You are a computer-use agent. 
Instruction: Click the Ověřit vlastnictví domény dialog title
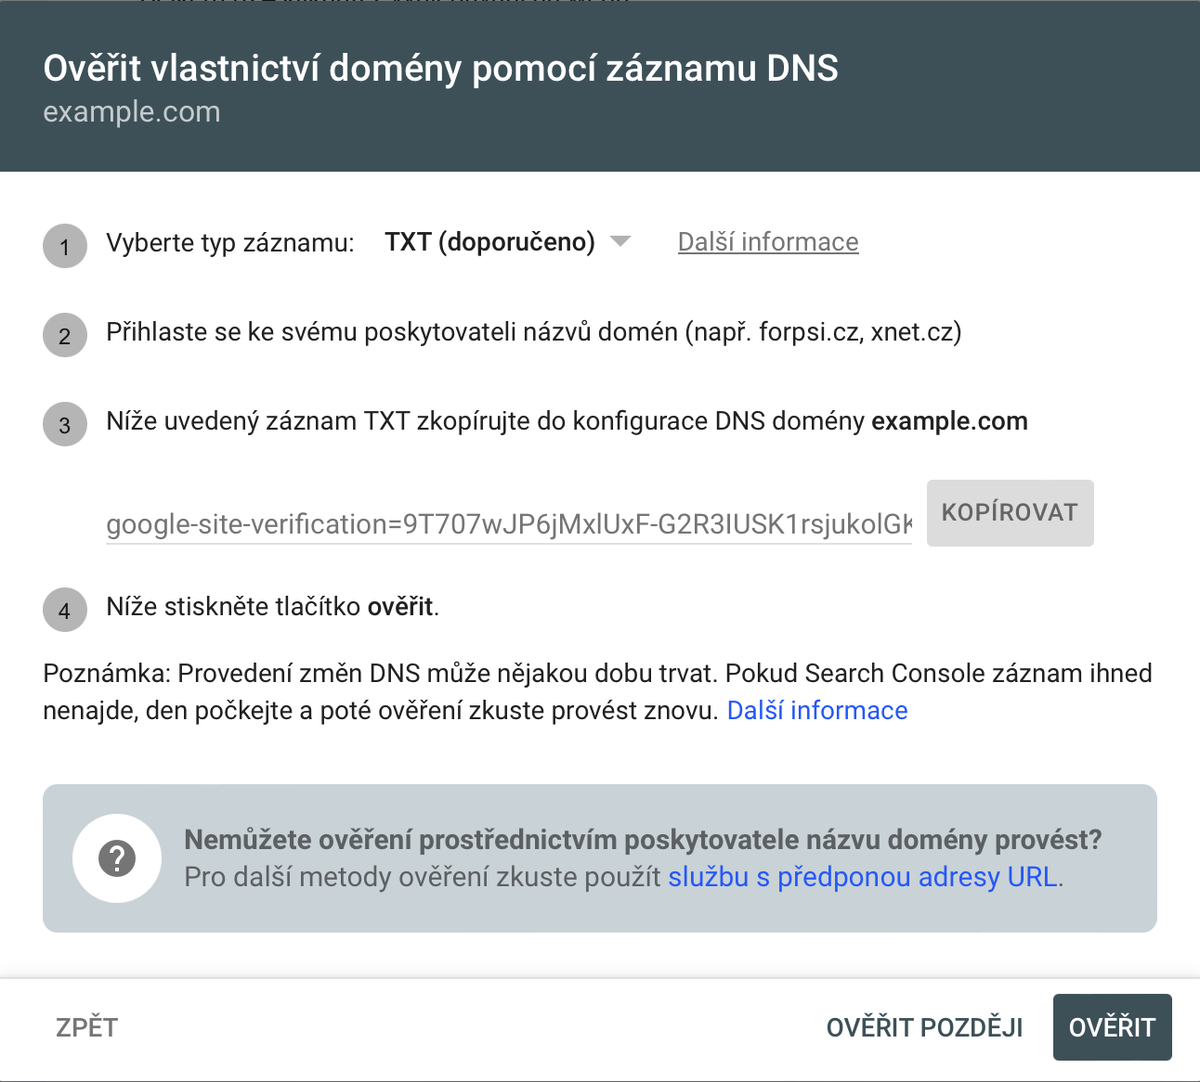441,68
